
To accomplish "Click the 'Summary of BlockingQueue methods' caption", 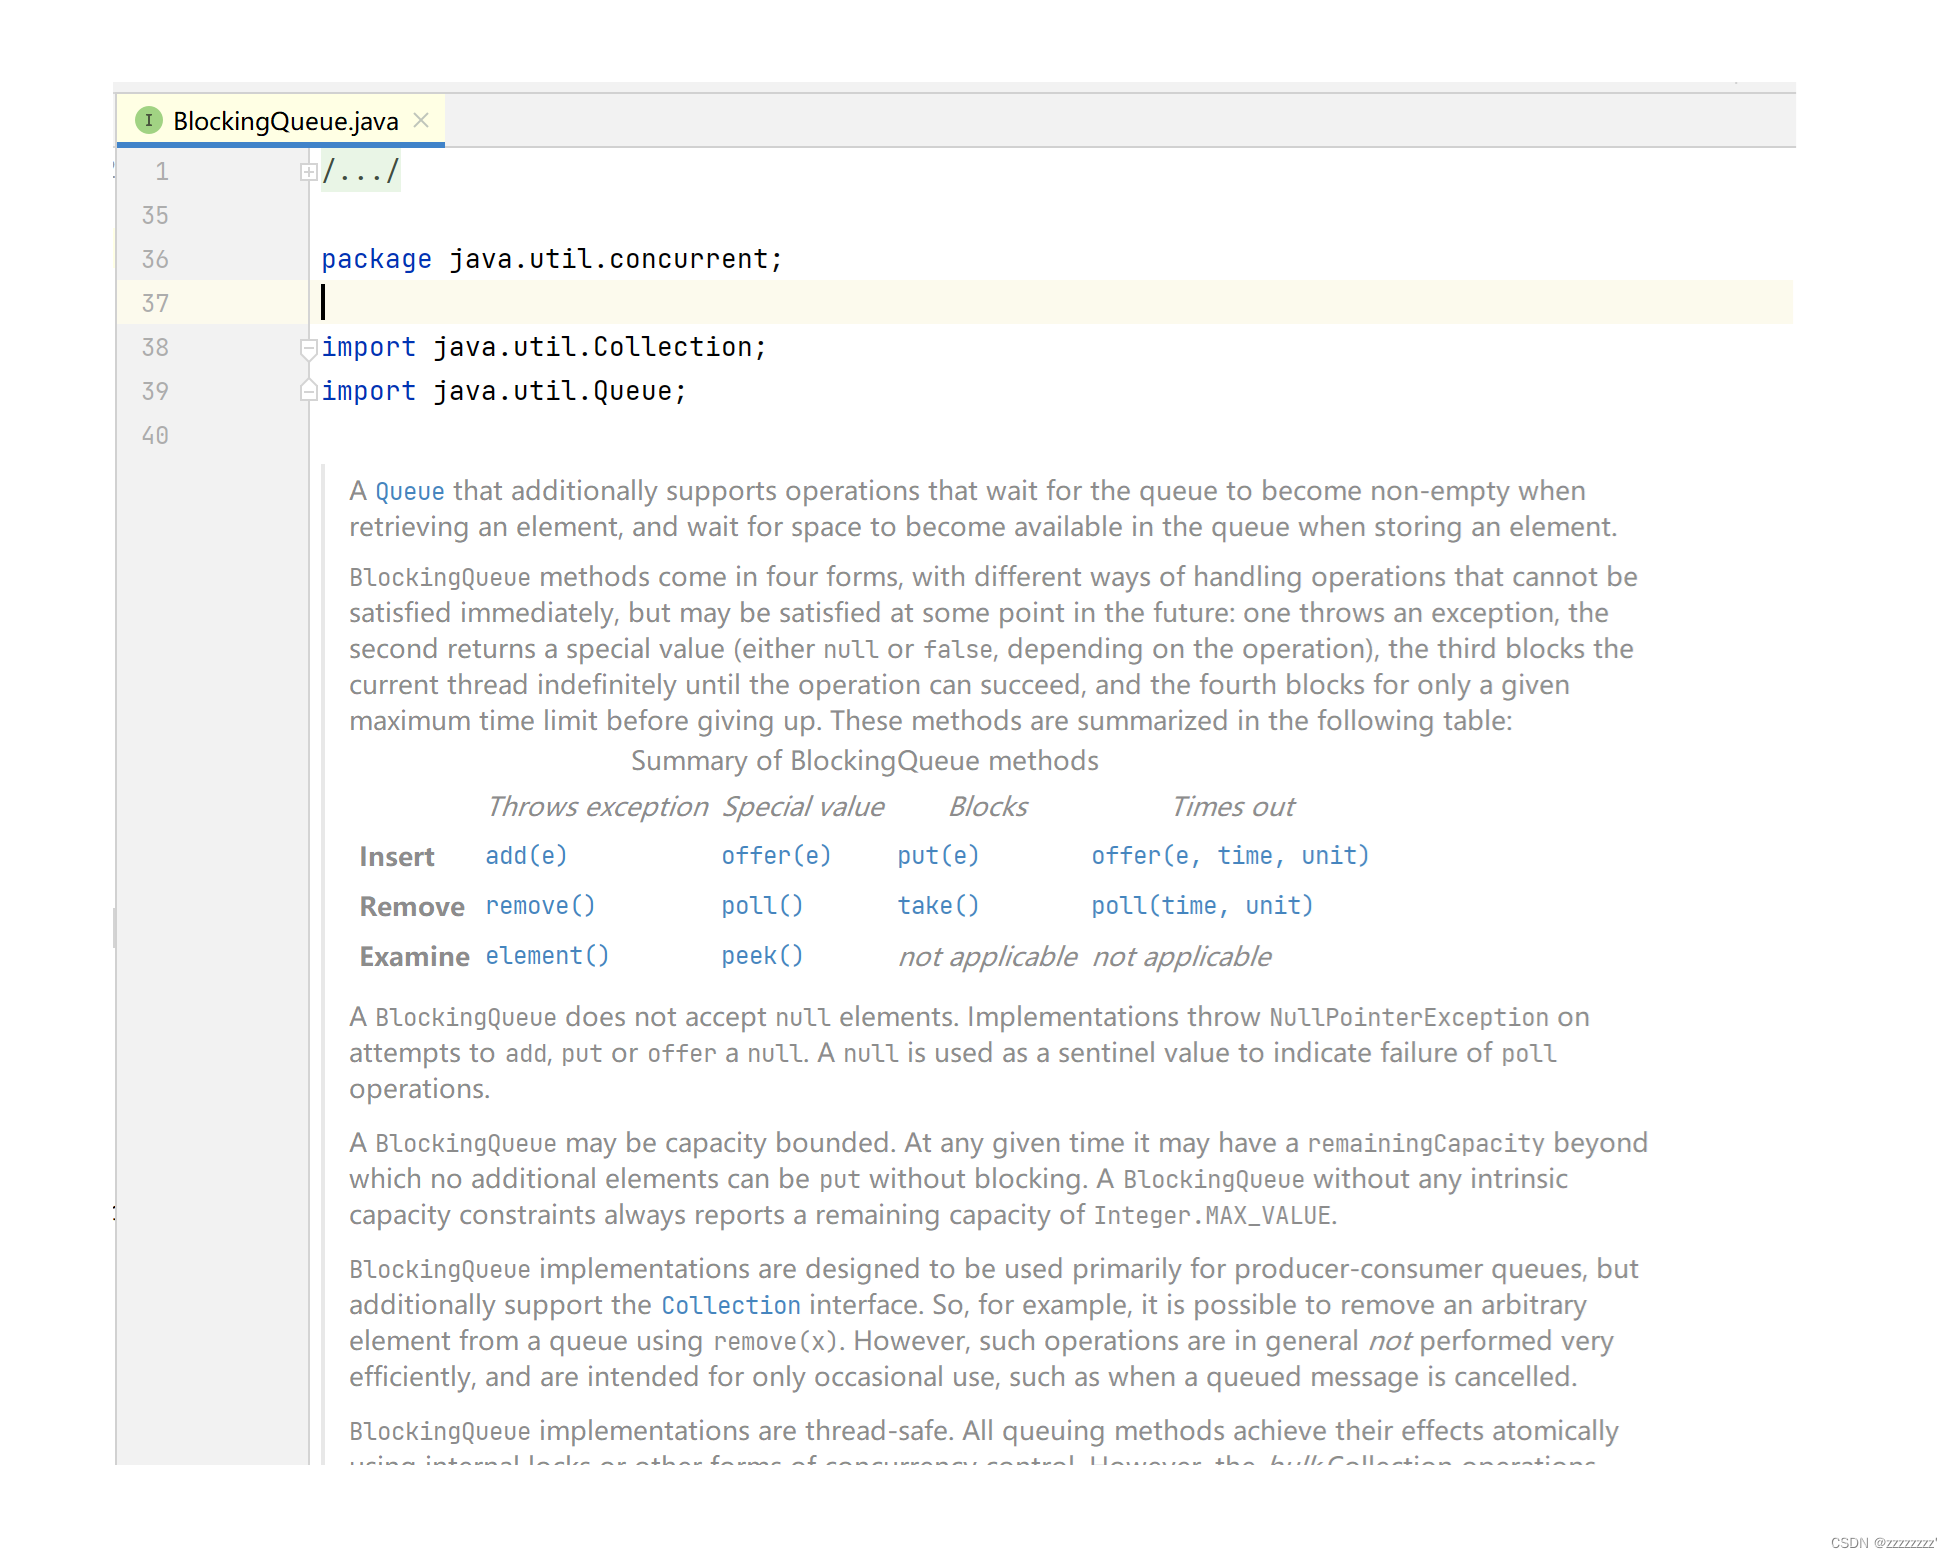I will pos(865,761).
